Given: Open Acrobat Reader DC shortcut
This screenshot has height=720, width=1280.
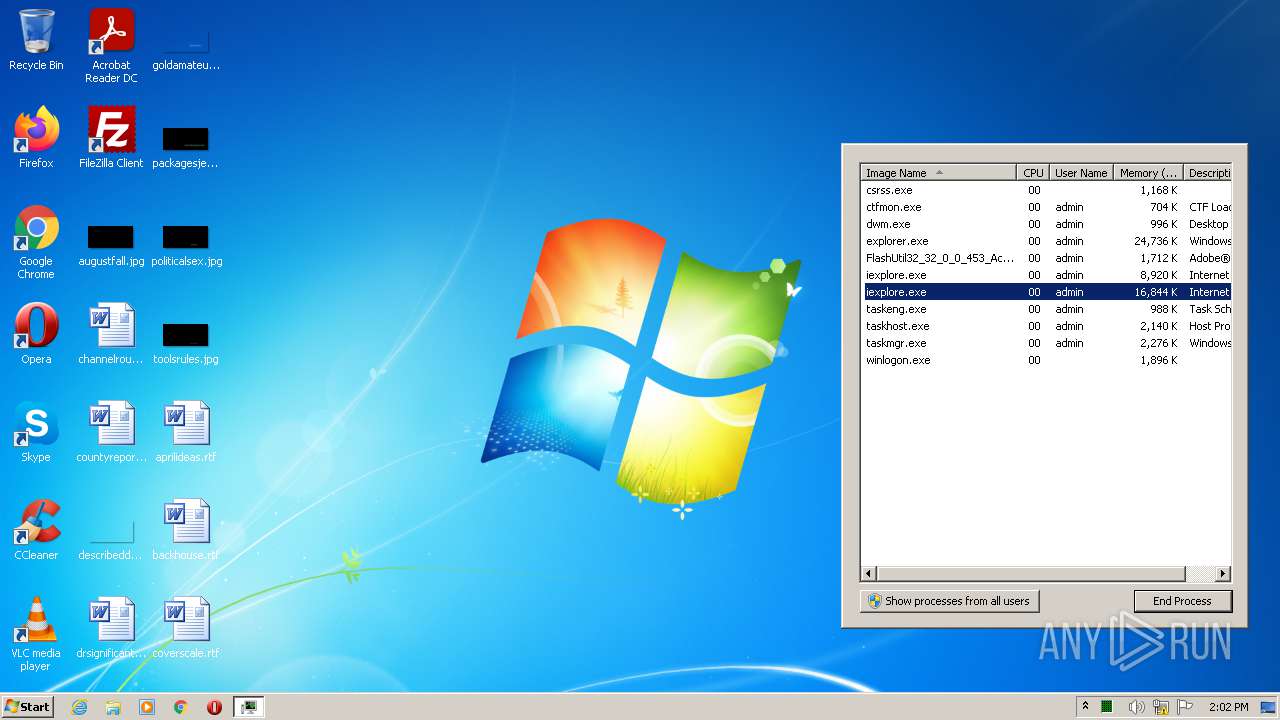Looking at the screenshot, I should pos(111,46).
